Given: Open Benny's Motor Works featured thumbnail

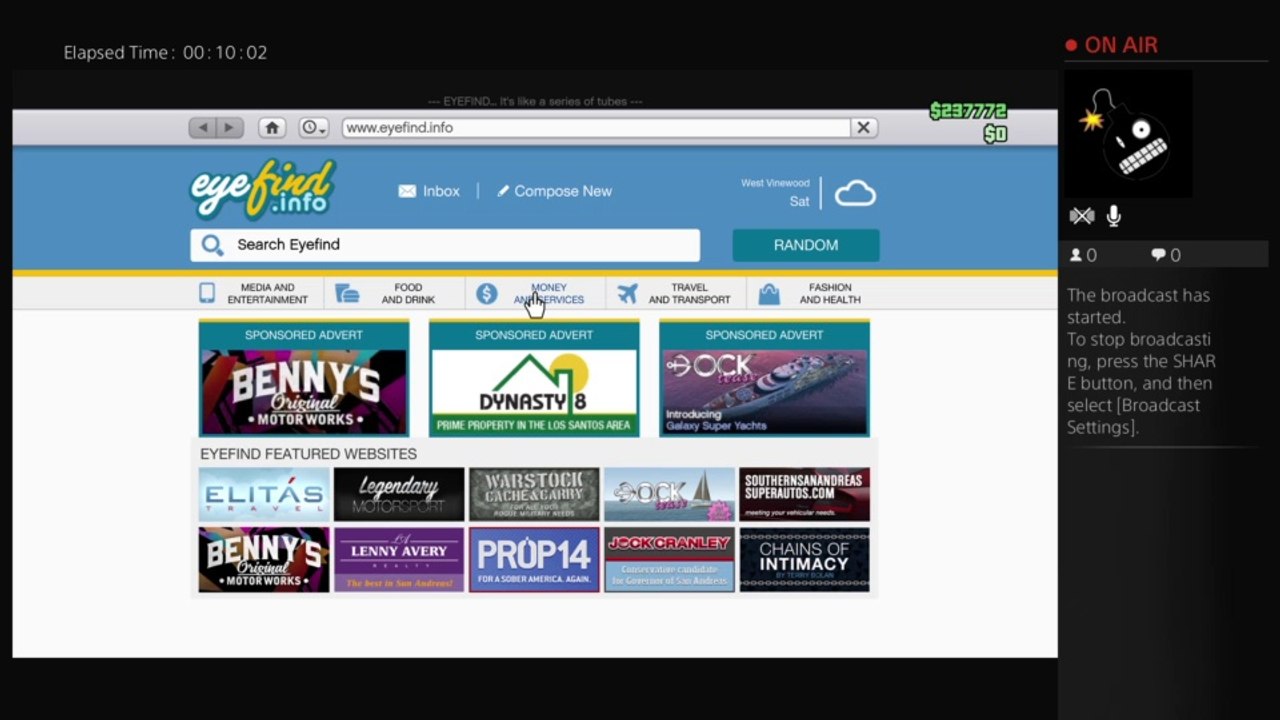Looking at the screenshot, I should tap(264, 560).
